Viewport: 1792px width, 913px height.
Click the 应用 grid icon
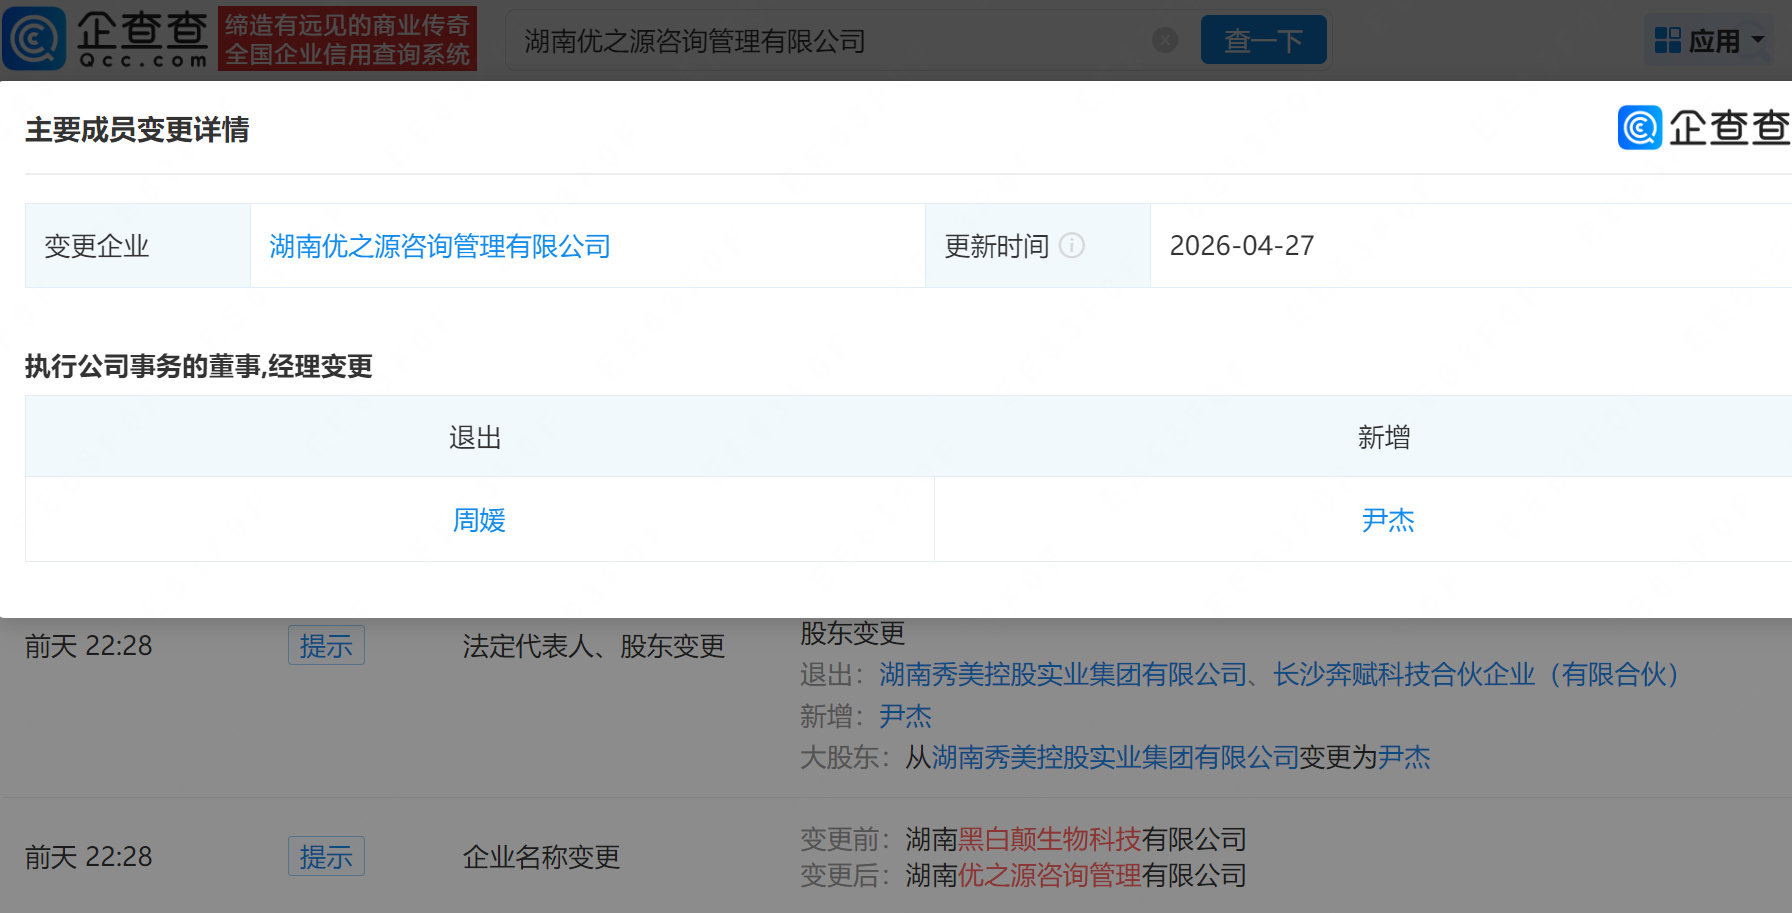(x=1668, y=40)
